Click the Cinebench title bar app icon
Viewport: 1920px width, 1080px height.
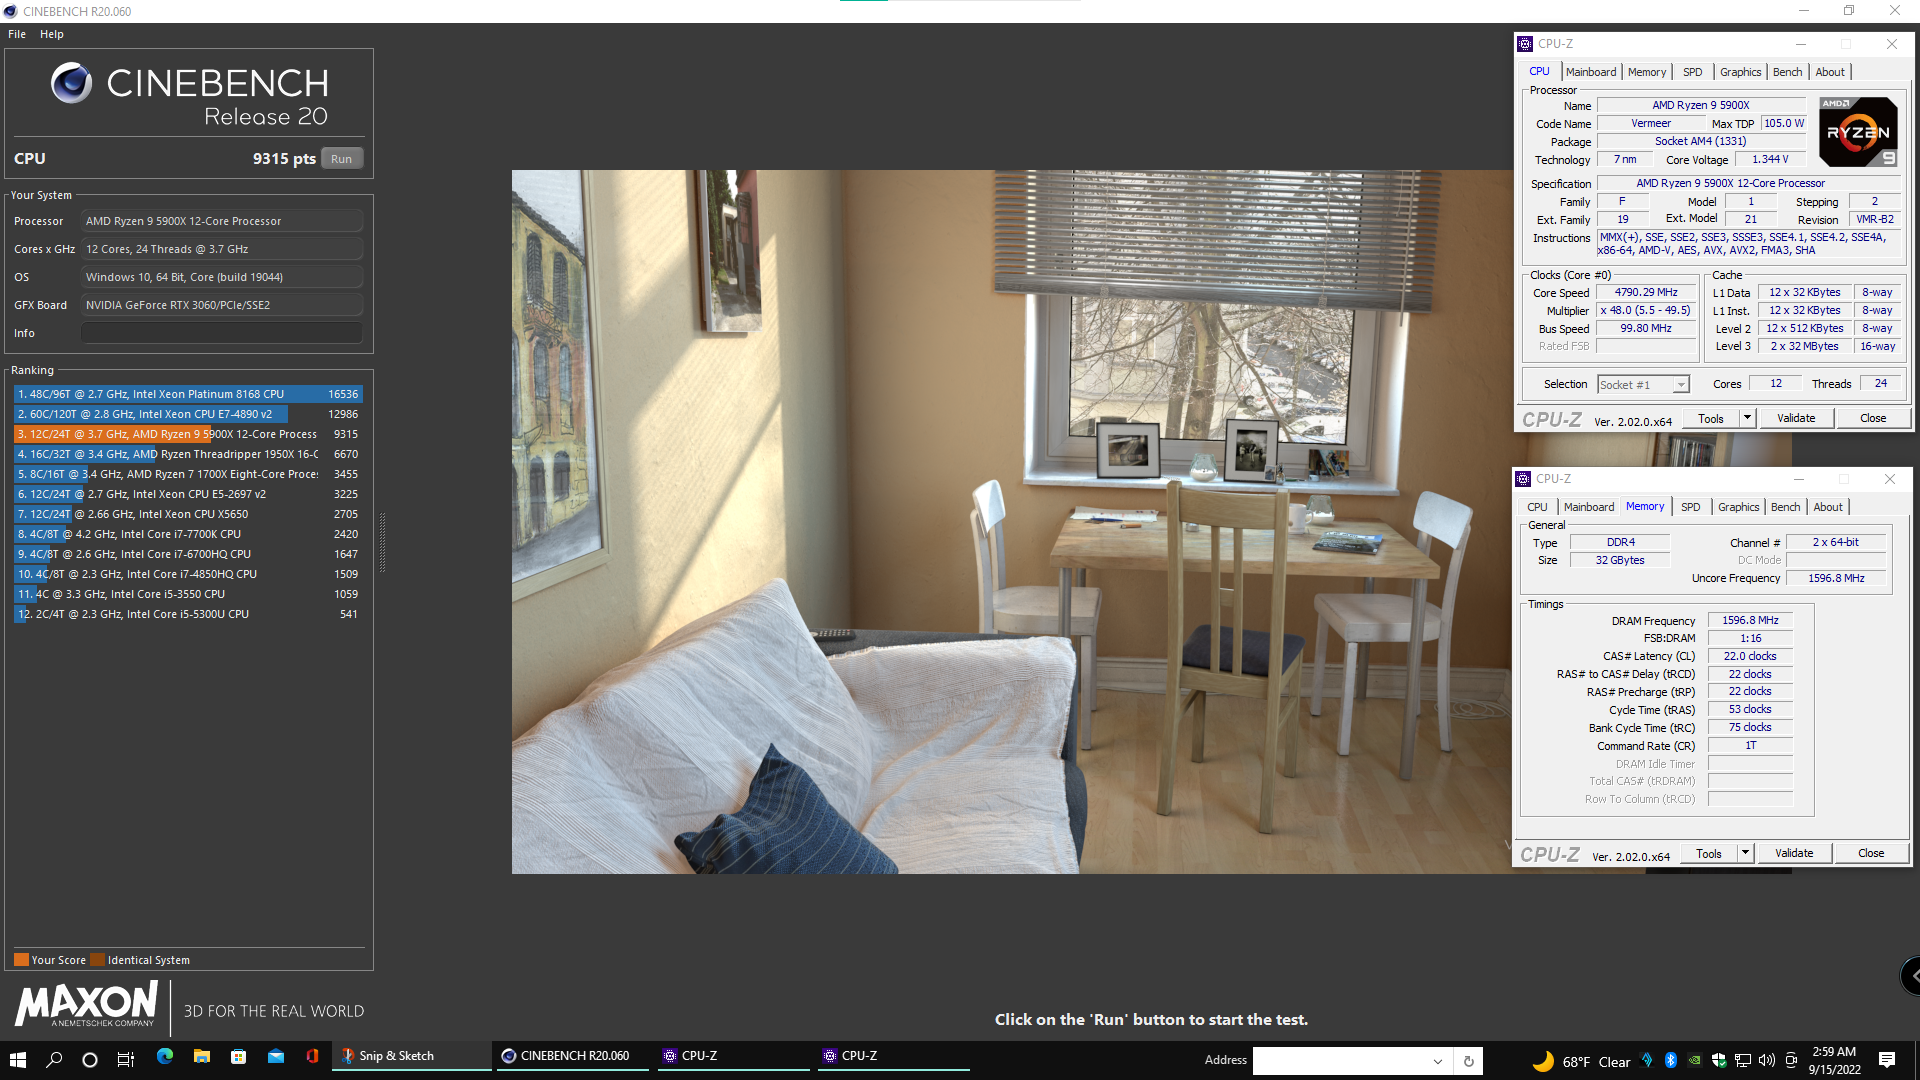tap(10, 11)
